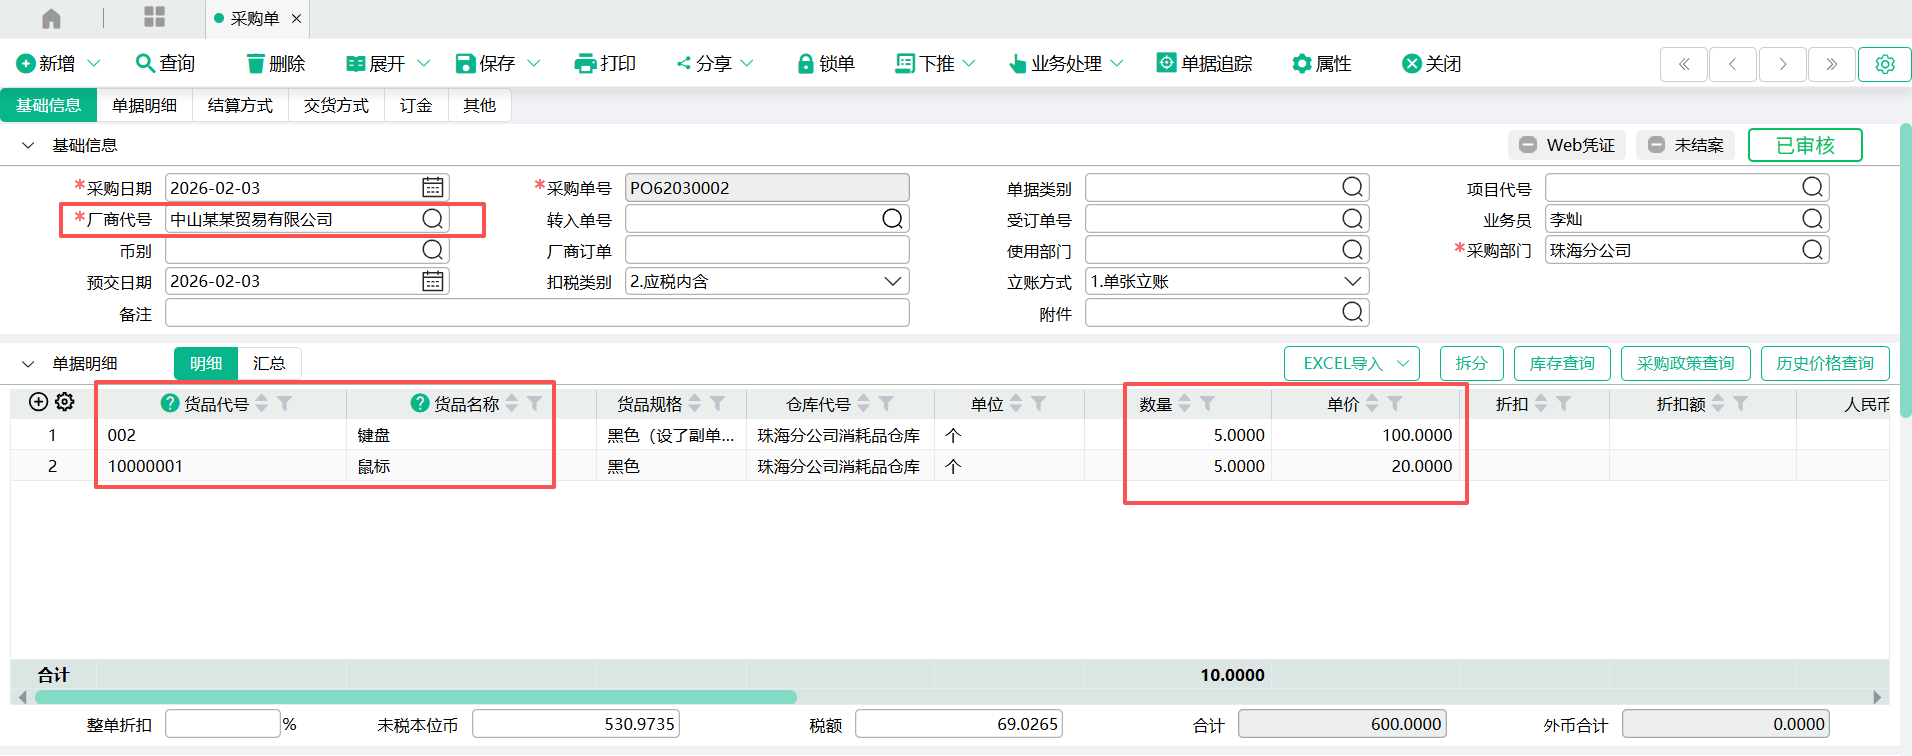Screen dimensions: 1912x756
Task: Click the 历史价格查询 button
Action: point(1824,363)
